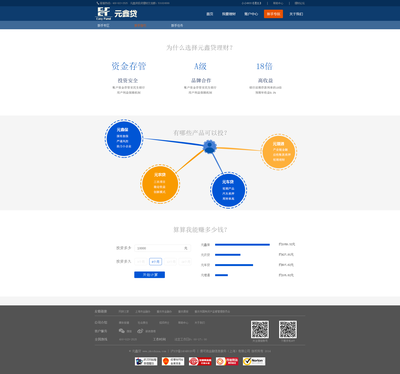Click the light orange product circle on the right
The width and height of the screenshot is (400, 374).
click(x=279, y=152)
